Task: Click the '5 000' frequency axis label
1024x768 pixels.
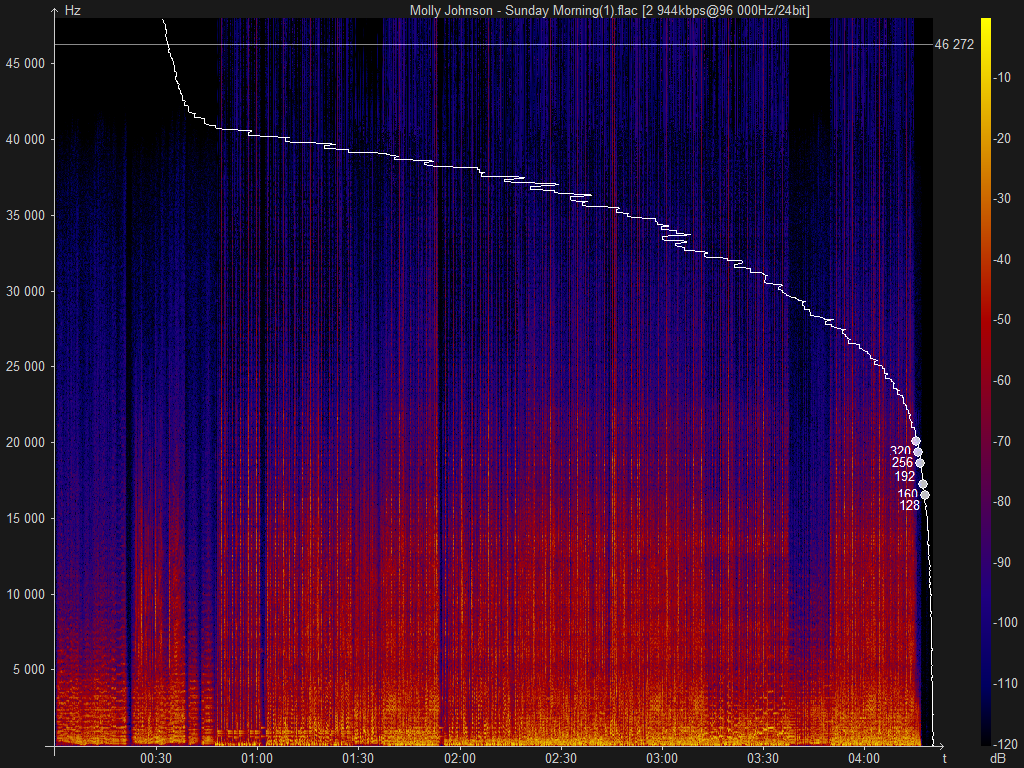Action: 29,669
